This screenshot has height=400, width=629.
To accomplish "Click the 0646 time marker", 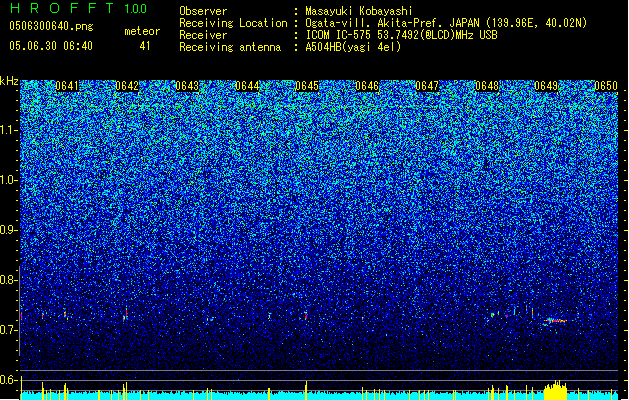I will point(367,86).
